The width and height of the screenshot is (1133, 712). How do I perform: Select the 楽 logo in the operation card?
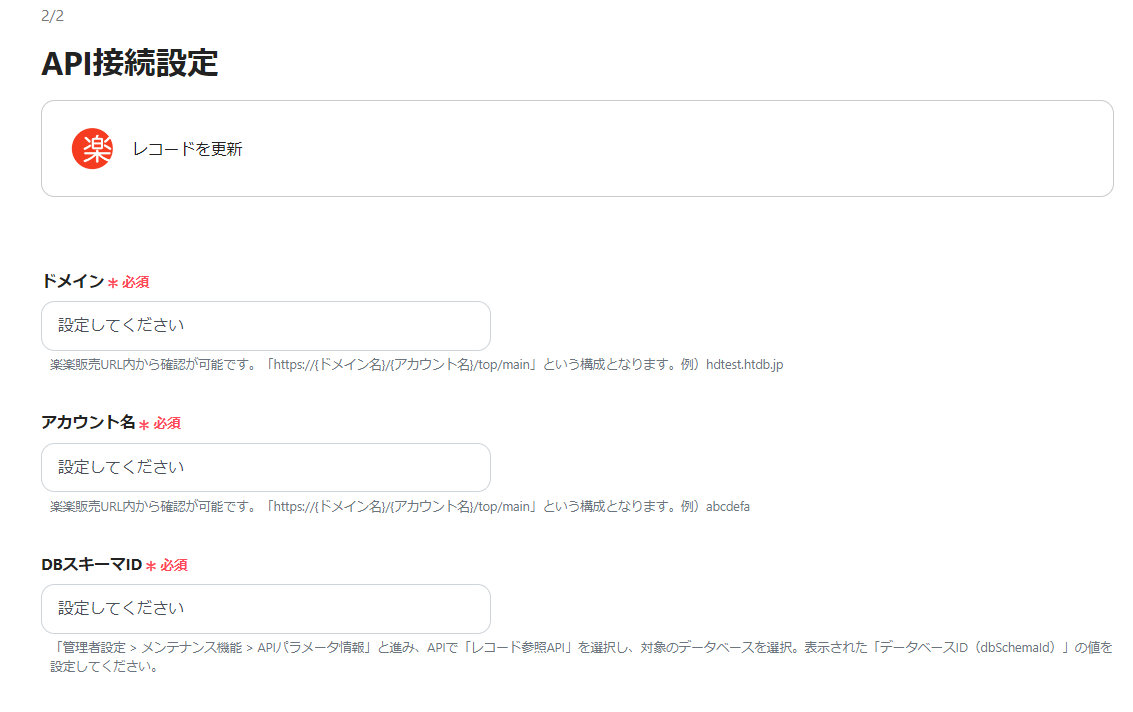93,148
